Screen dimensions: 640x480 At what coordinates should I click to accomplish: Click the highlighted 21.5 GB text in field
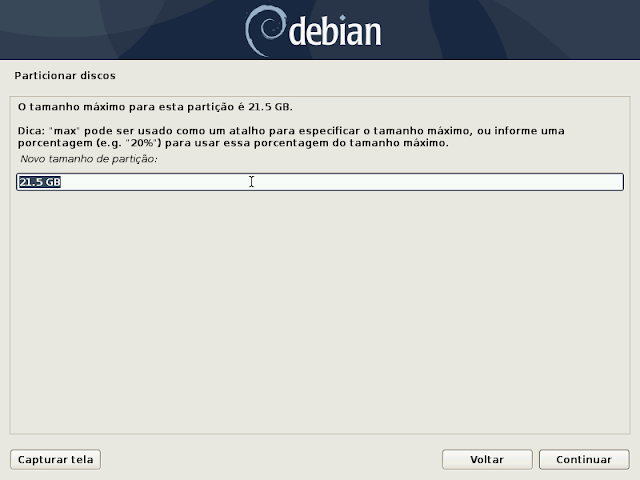pyautogui.click(x=40, y=182)
